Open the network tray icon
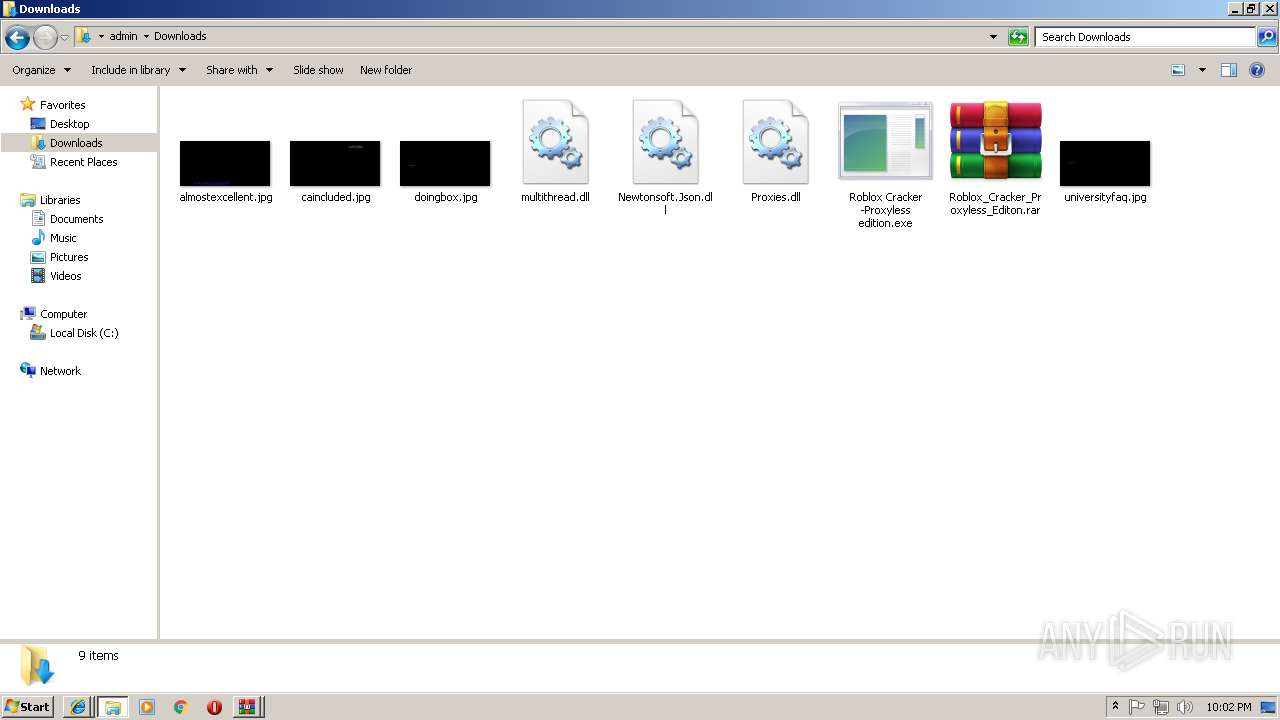Viewport: 1280px width, 720px height. [1161, 707]
